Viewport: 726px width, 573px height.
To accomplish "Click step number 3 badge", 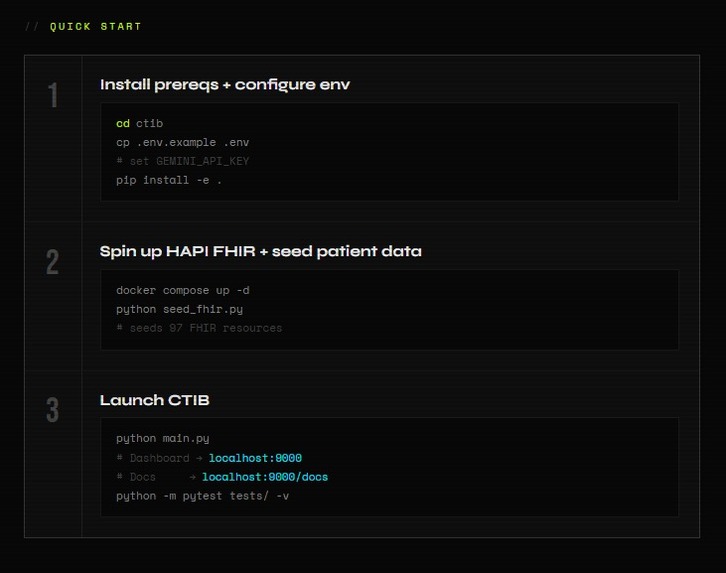I will point(52,410).
